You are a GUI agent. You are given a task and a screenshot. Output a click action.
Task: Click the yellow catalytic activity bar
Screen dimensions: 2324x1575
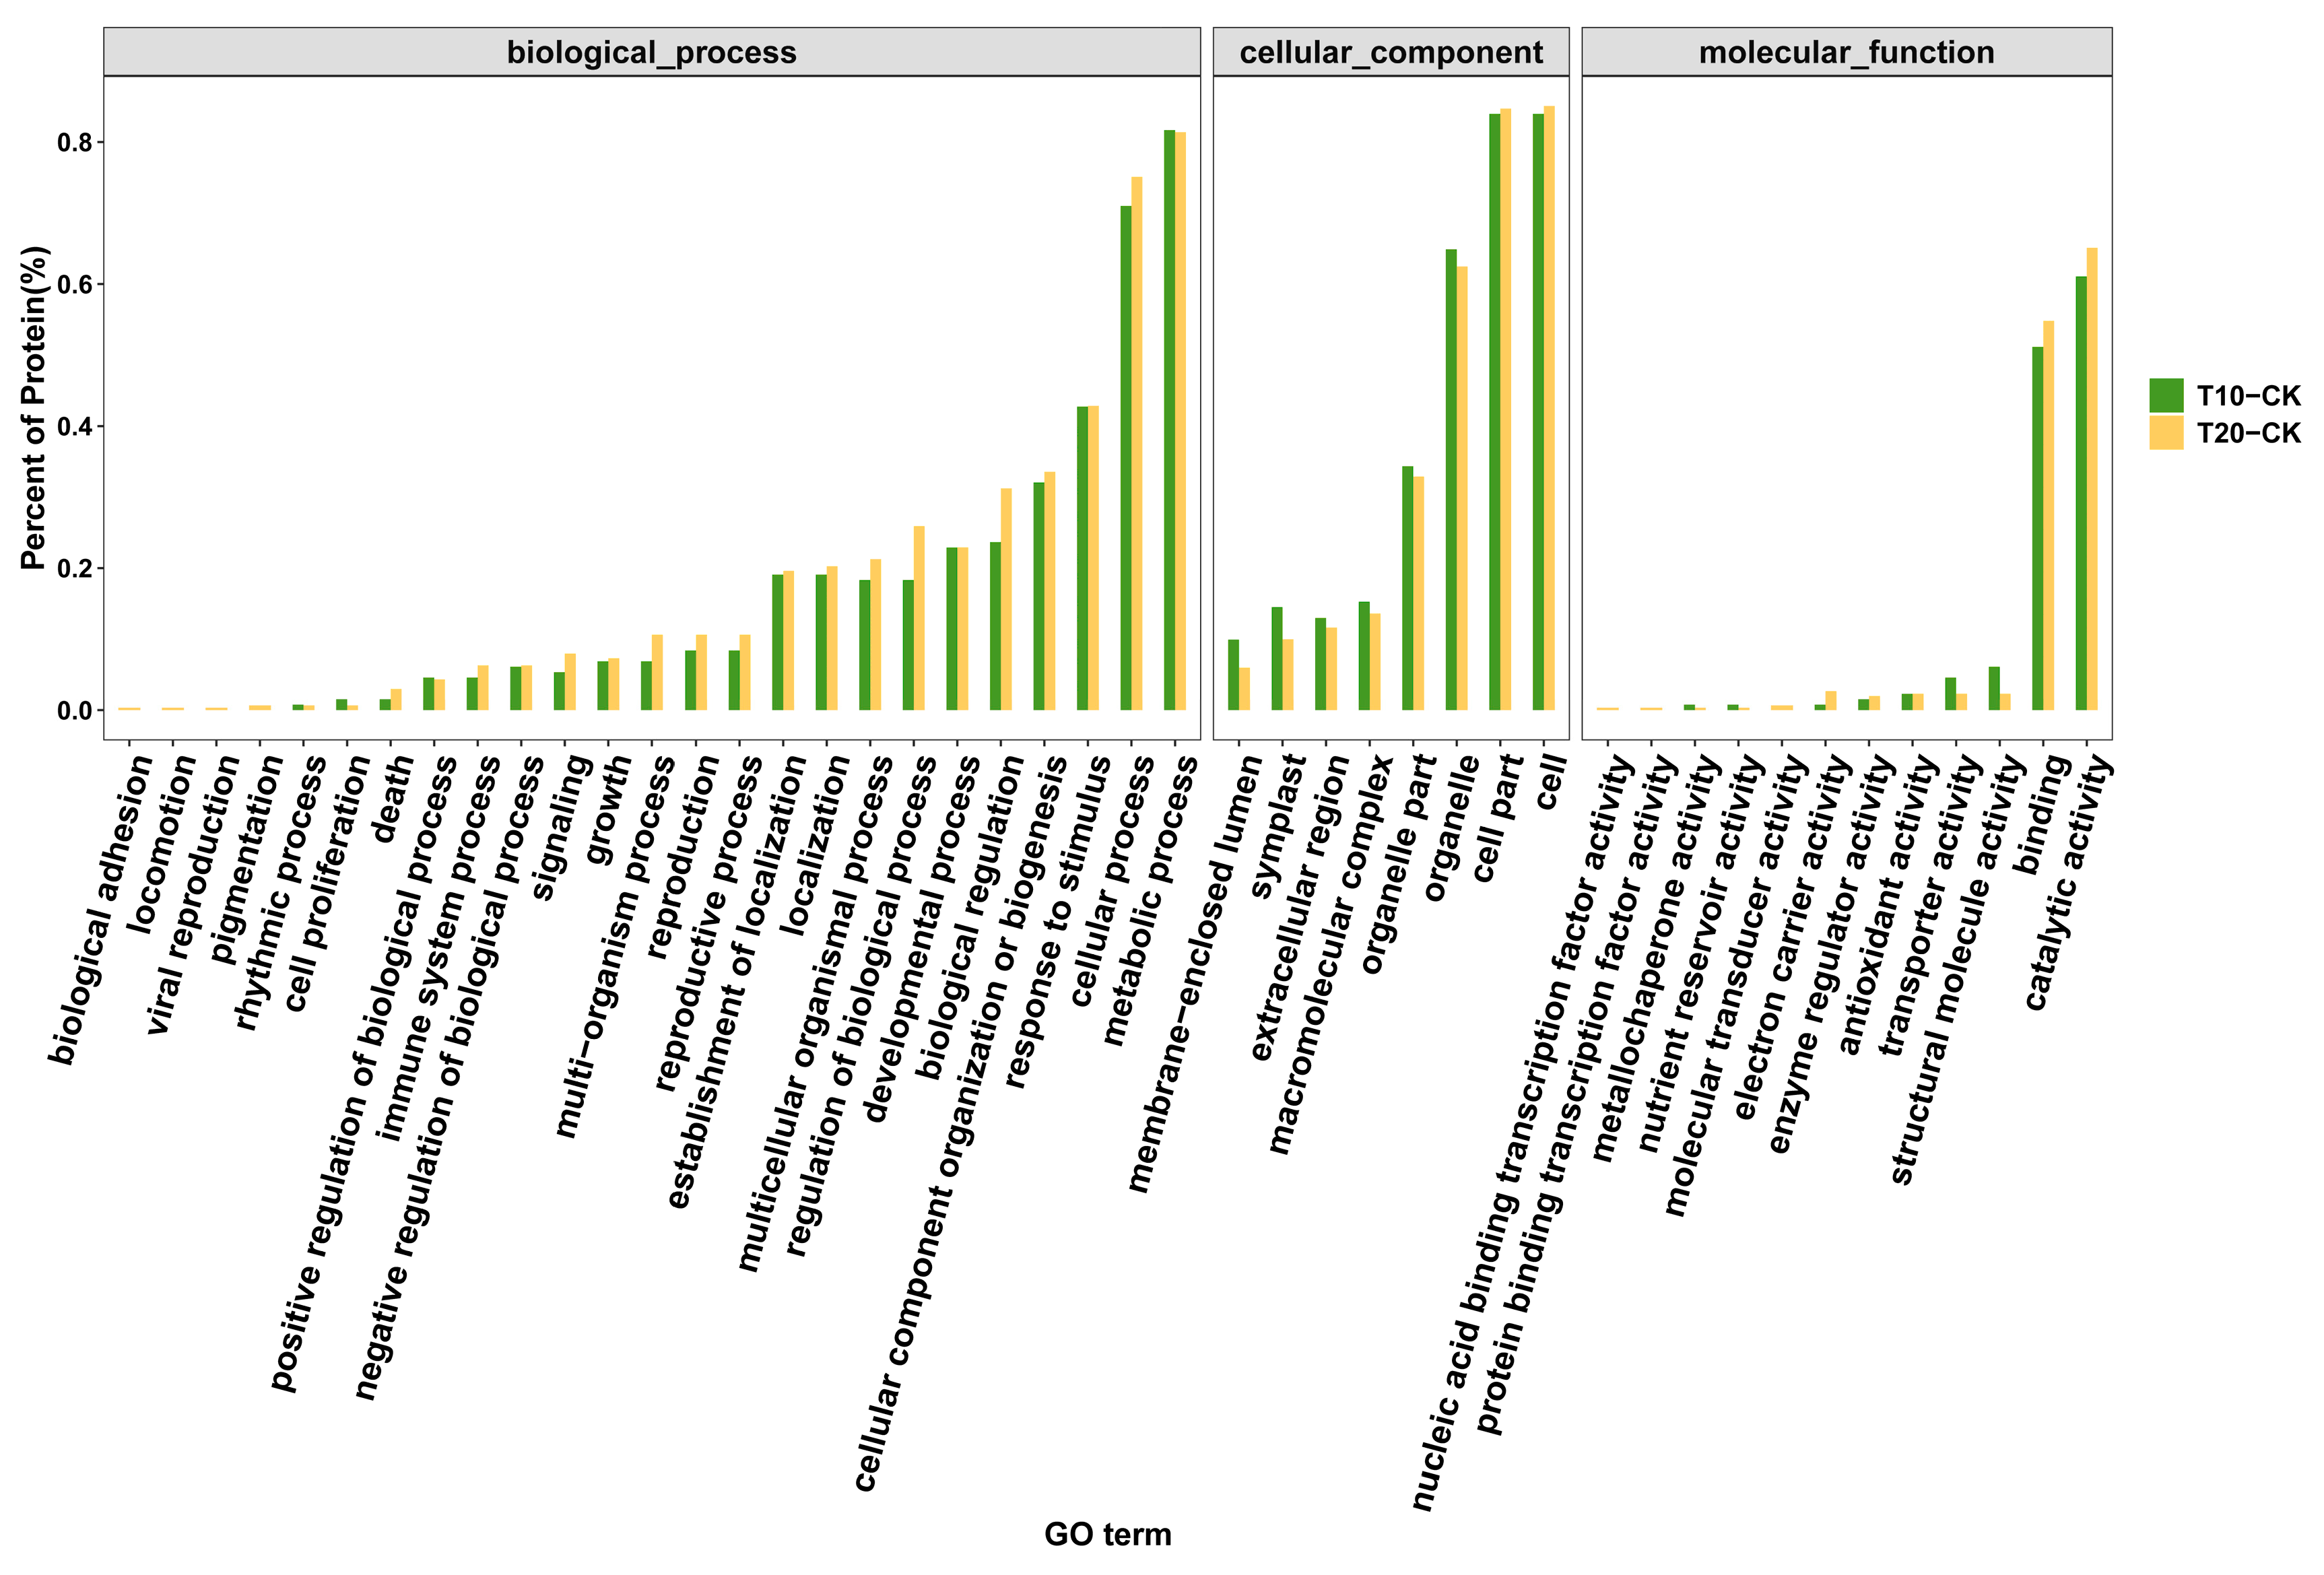click(2092, 480)
